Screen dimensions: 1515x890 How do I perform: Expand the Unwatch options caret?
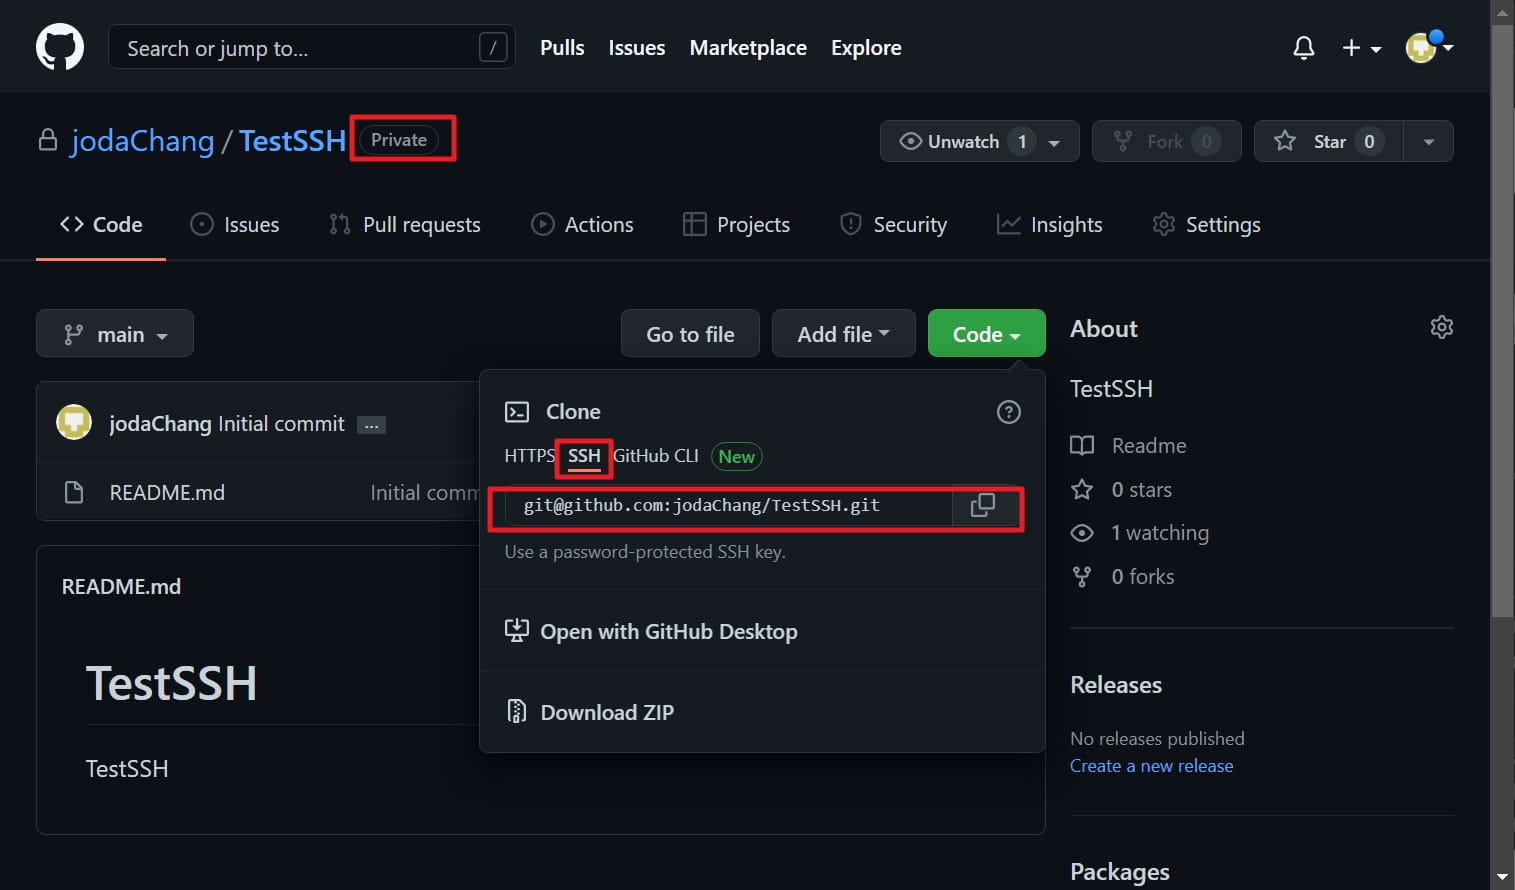pyautogui.click(x=1055, y=142)
